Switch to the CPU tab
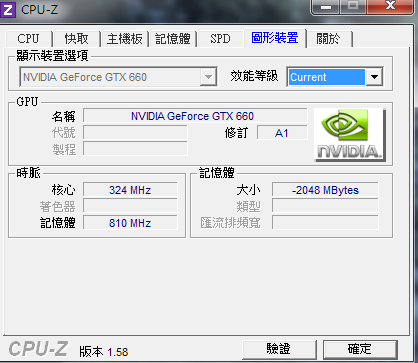418x363 pixels. coord(28,39)
